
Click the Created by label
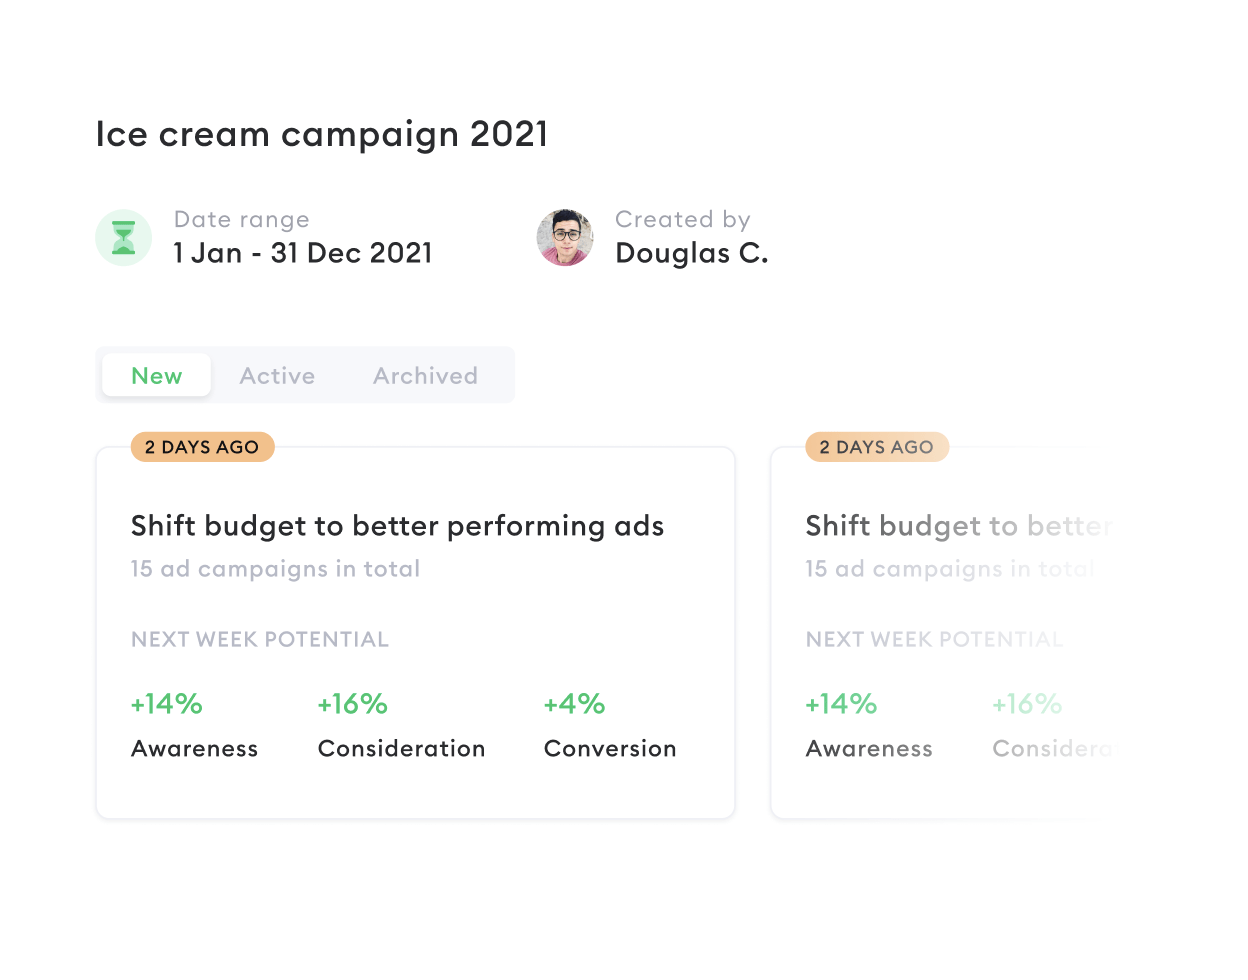[683, 220]
